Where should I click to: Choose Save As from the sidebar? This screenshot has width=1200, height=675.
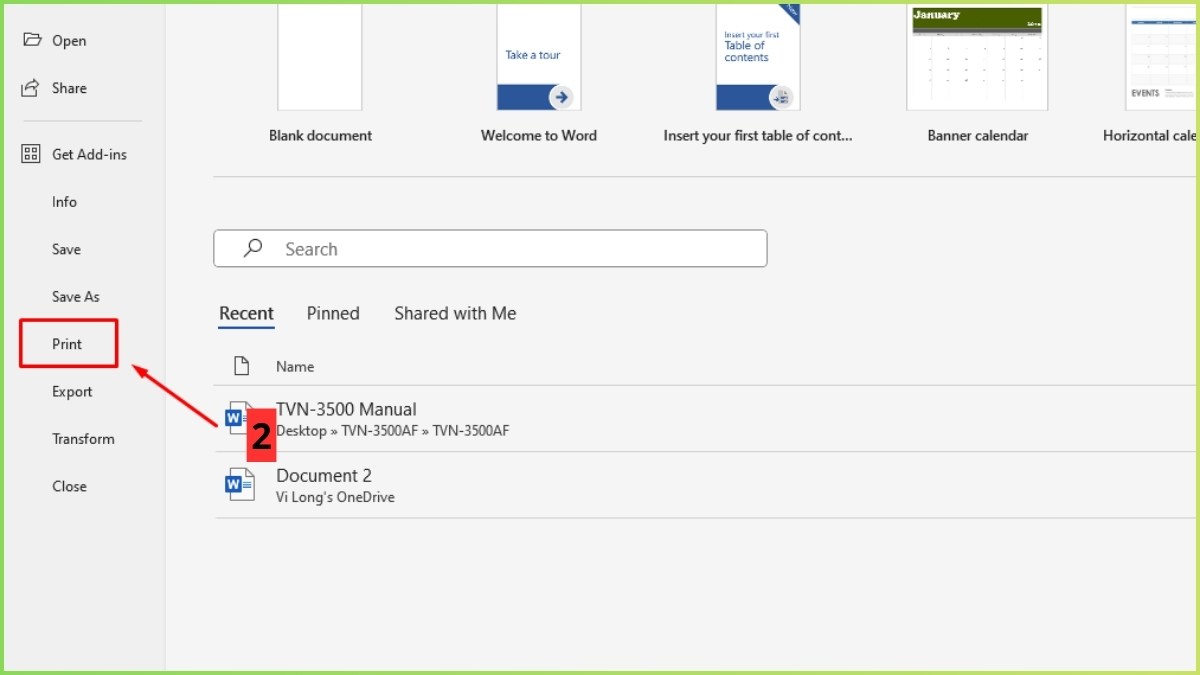pyautogui.click(x=76, y=297)
